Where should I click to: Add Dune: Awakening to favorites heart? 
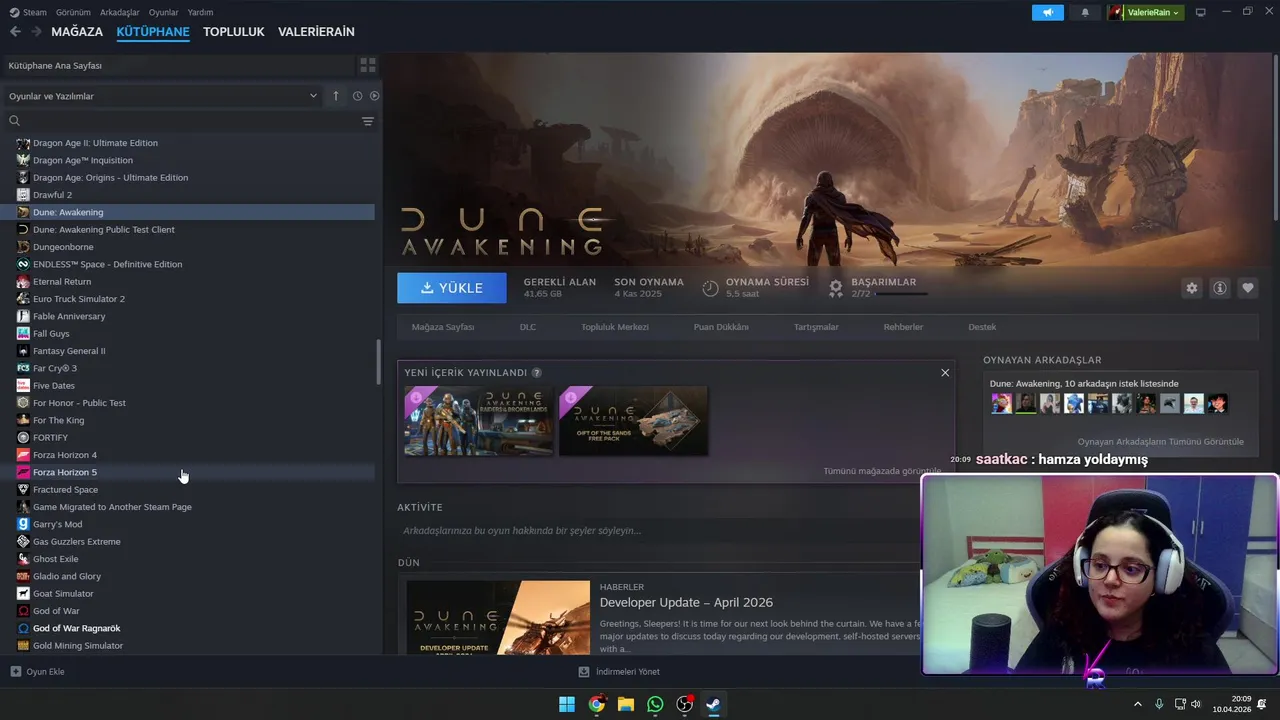[x=1248, y=288]
